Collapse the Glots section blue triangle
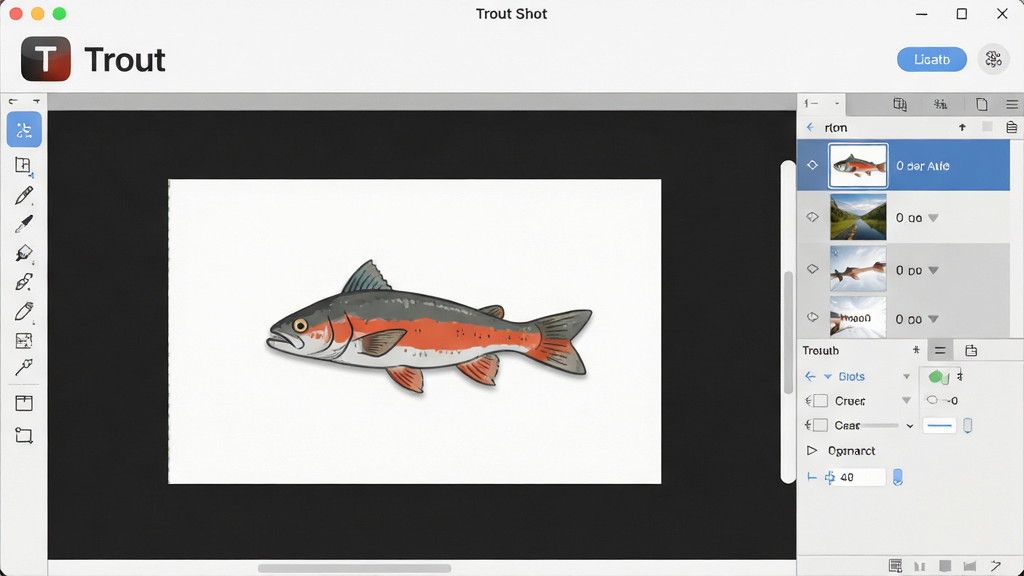Image resolution: width=1024 pixels, height=576 pixels. coord(827,377)
